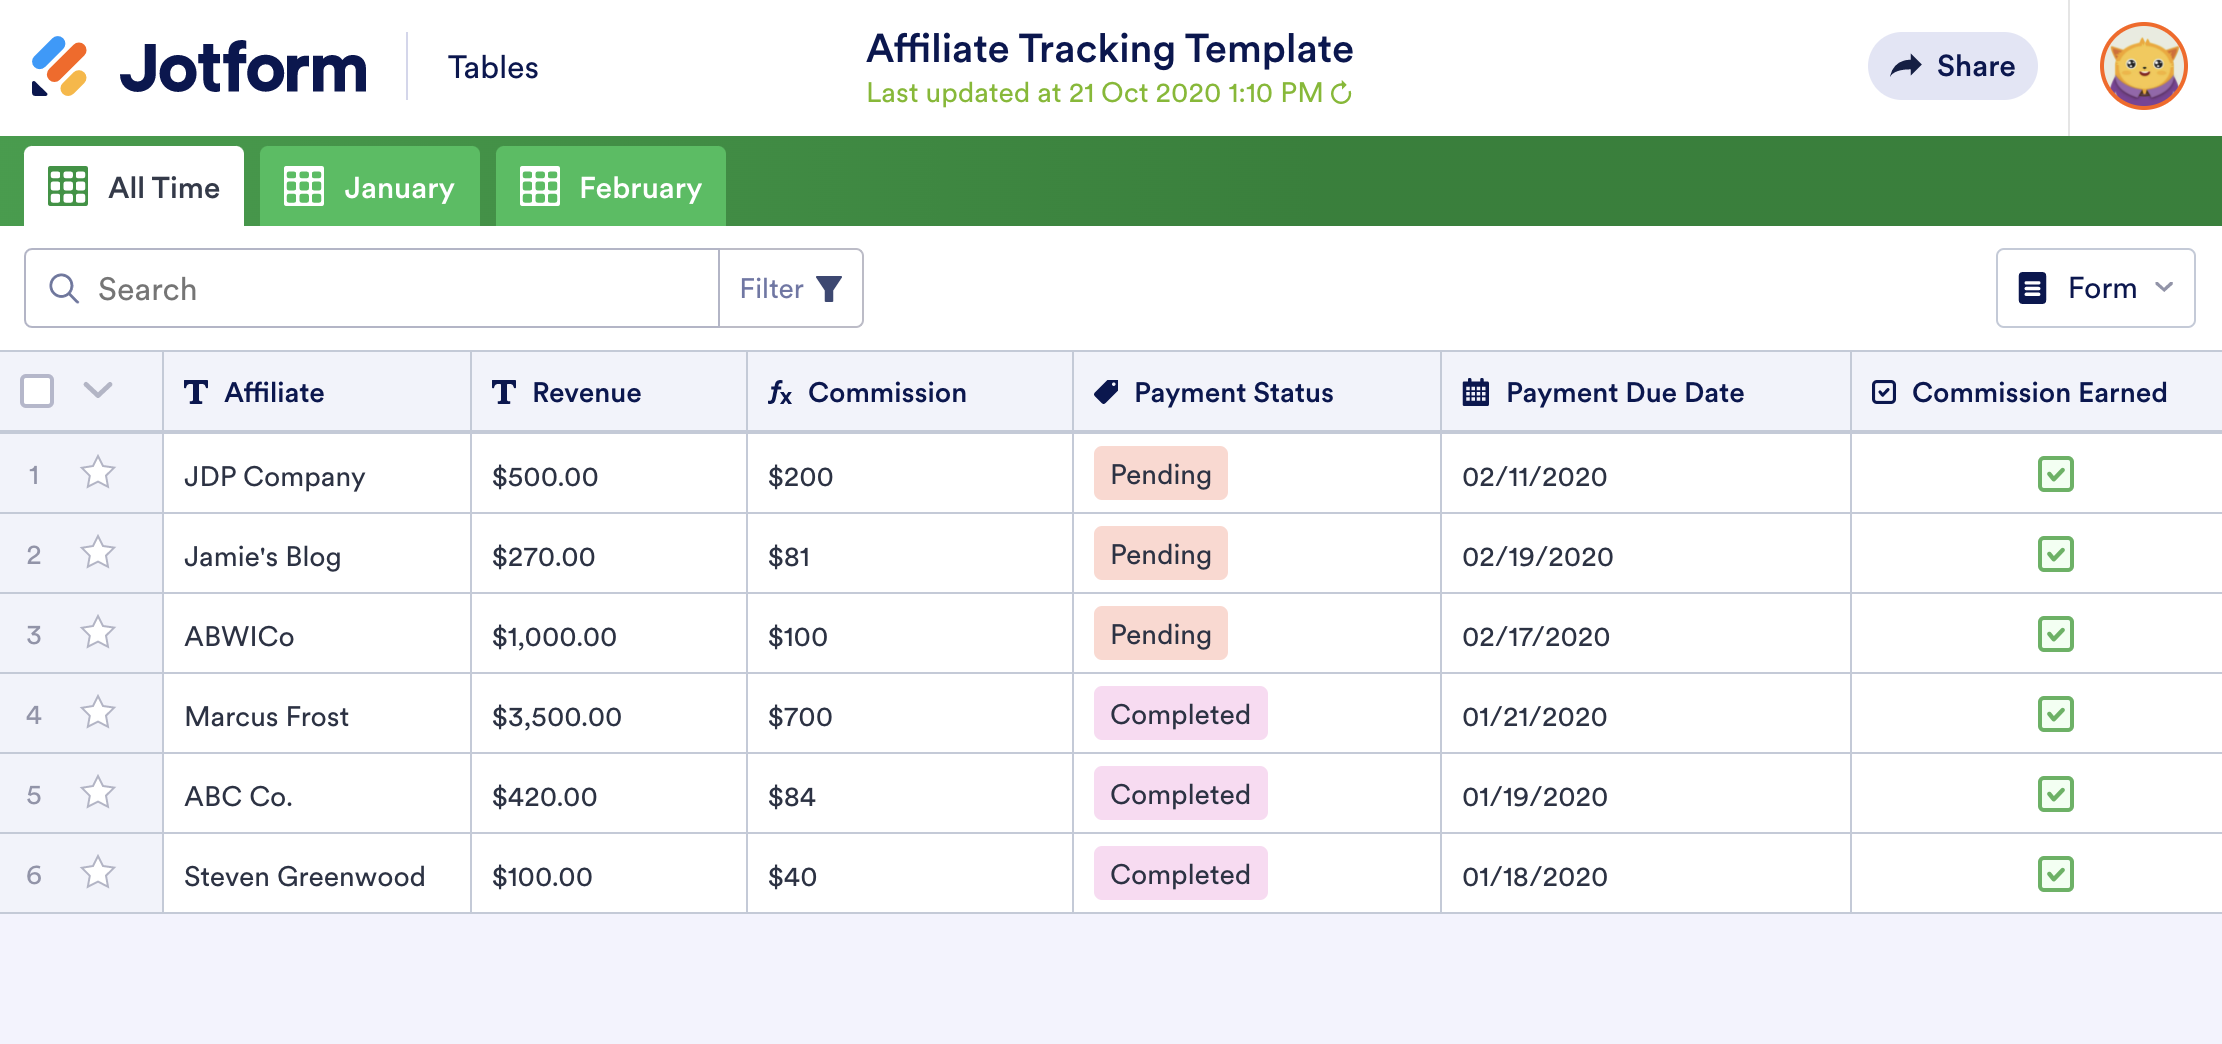The height and width of the screenshot is (1044, 2222).
Task: Click the refresh icon beside last updated
Action: pyautogui.click(x=1342, y=93)
